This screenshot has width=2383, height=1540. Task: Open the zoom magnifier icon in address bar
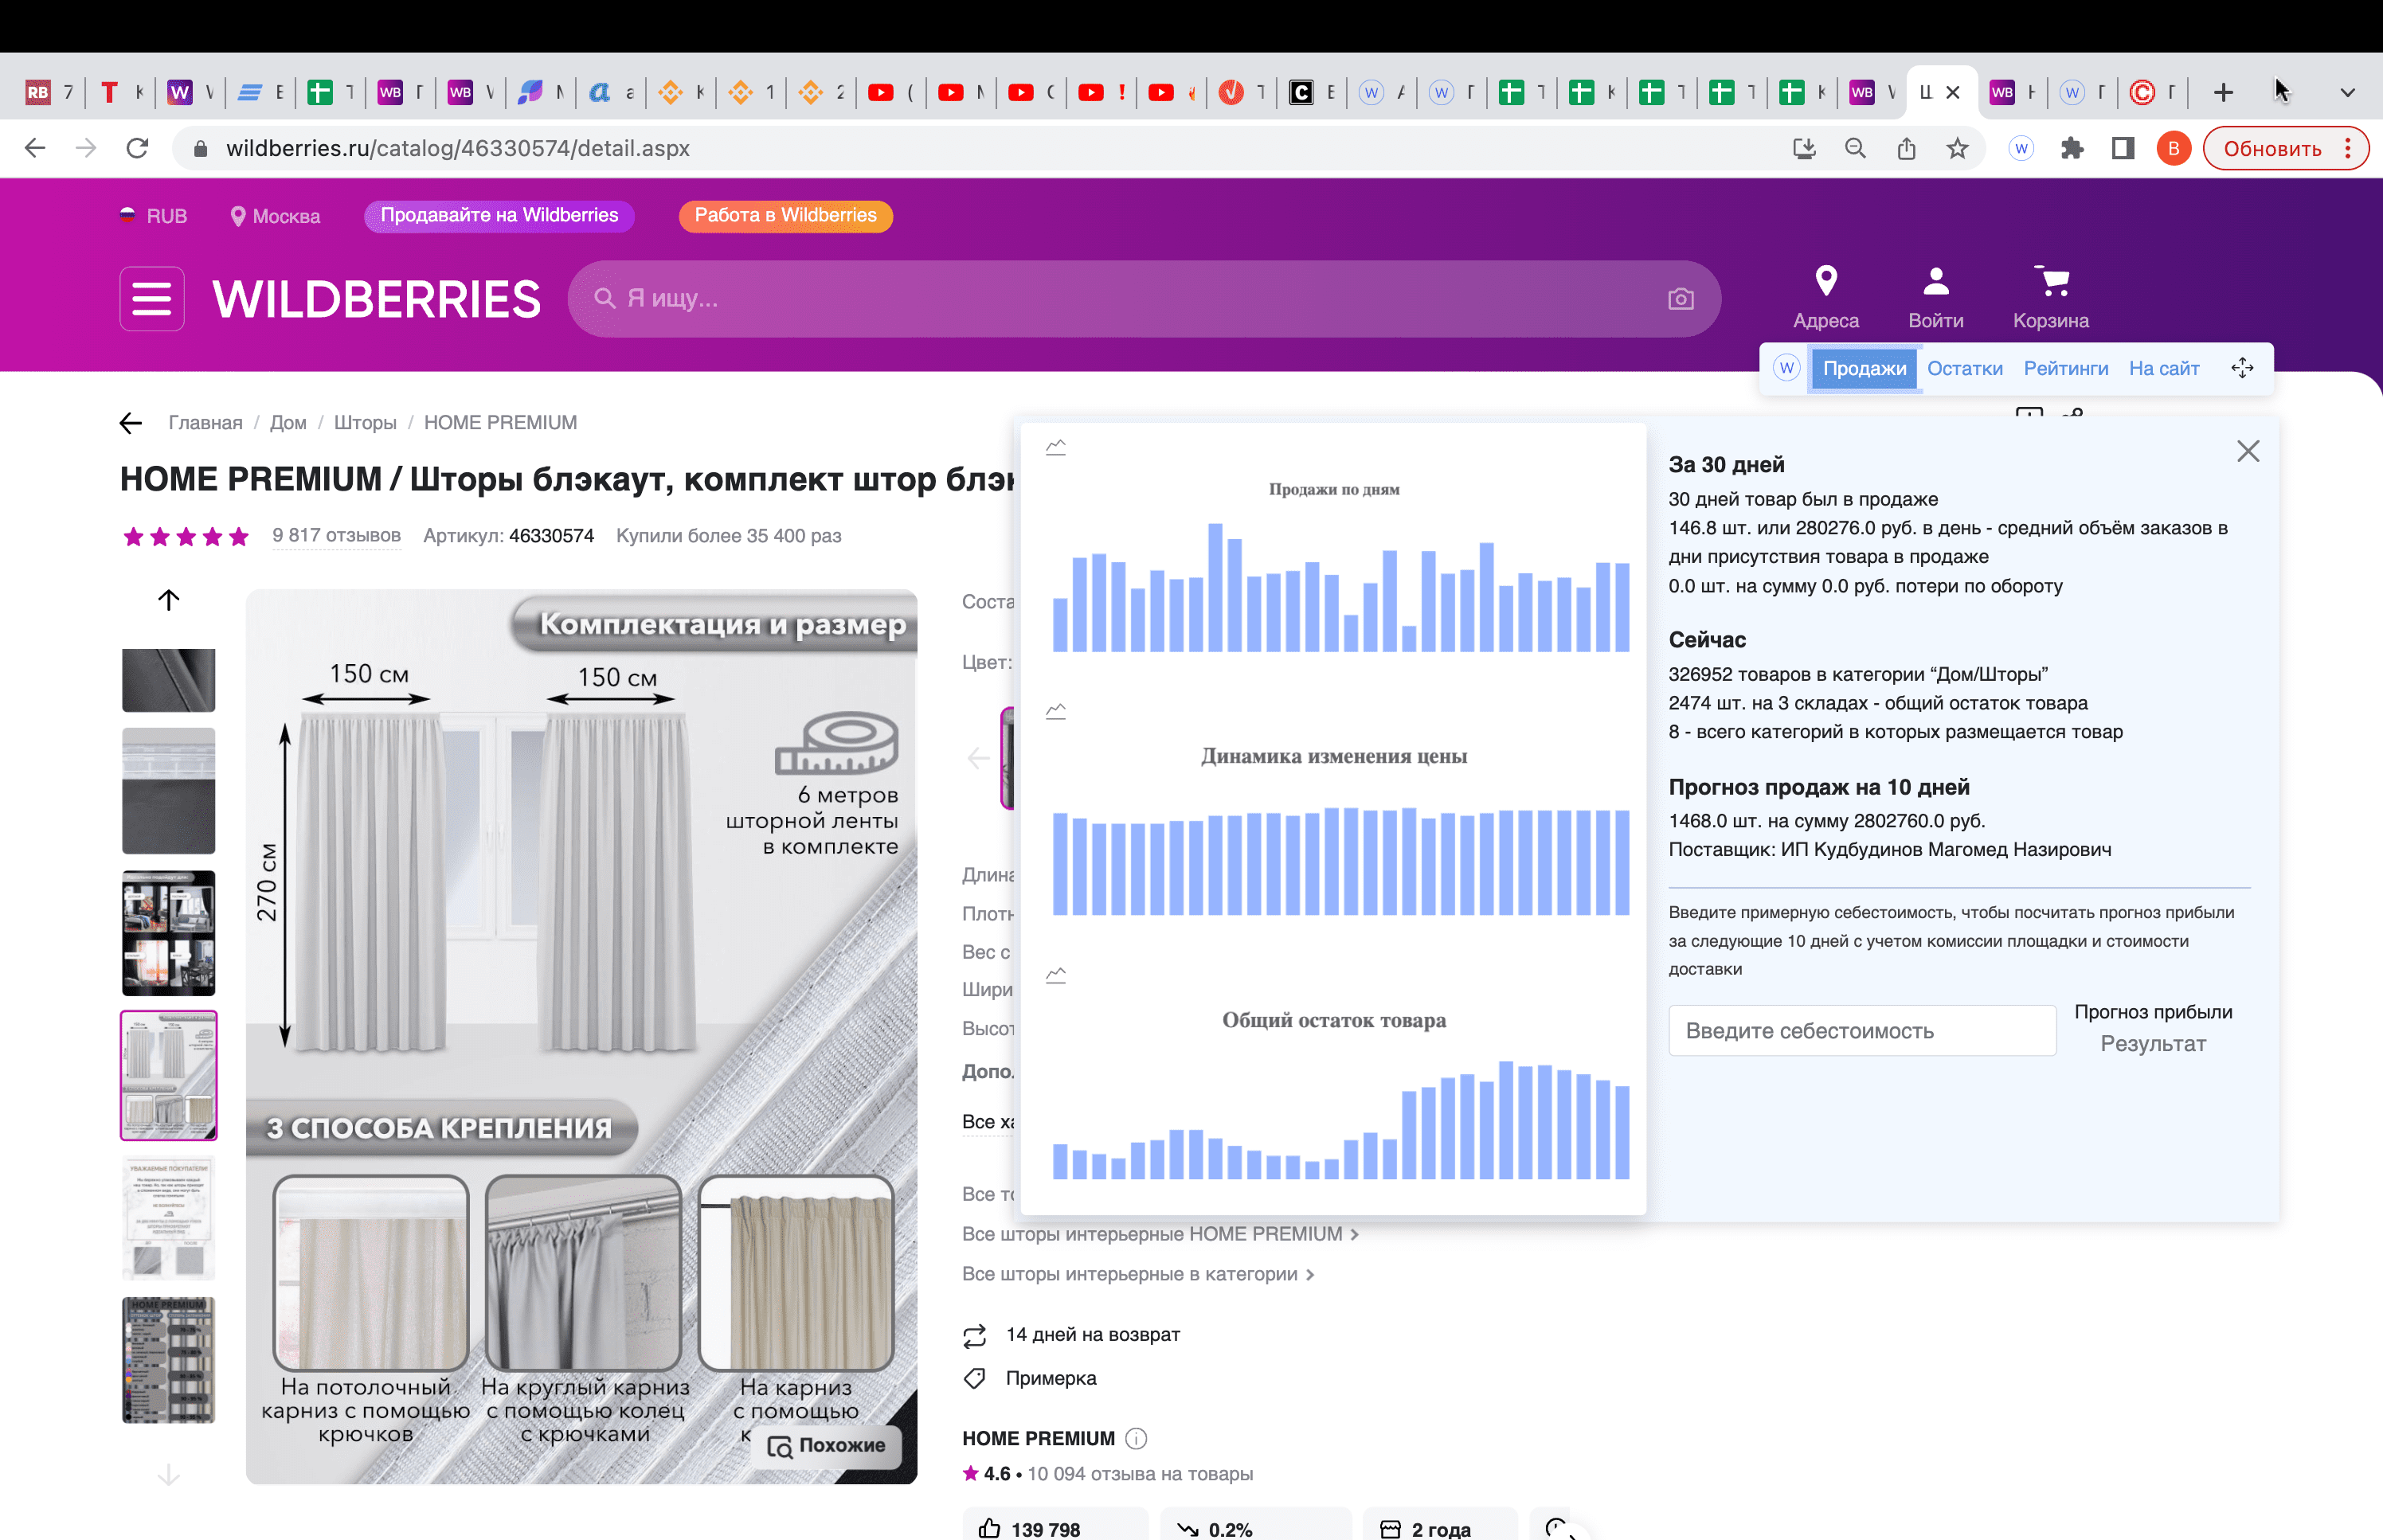(1855, 148)
